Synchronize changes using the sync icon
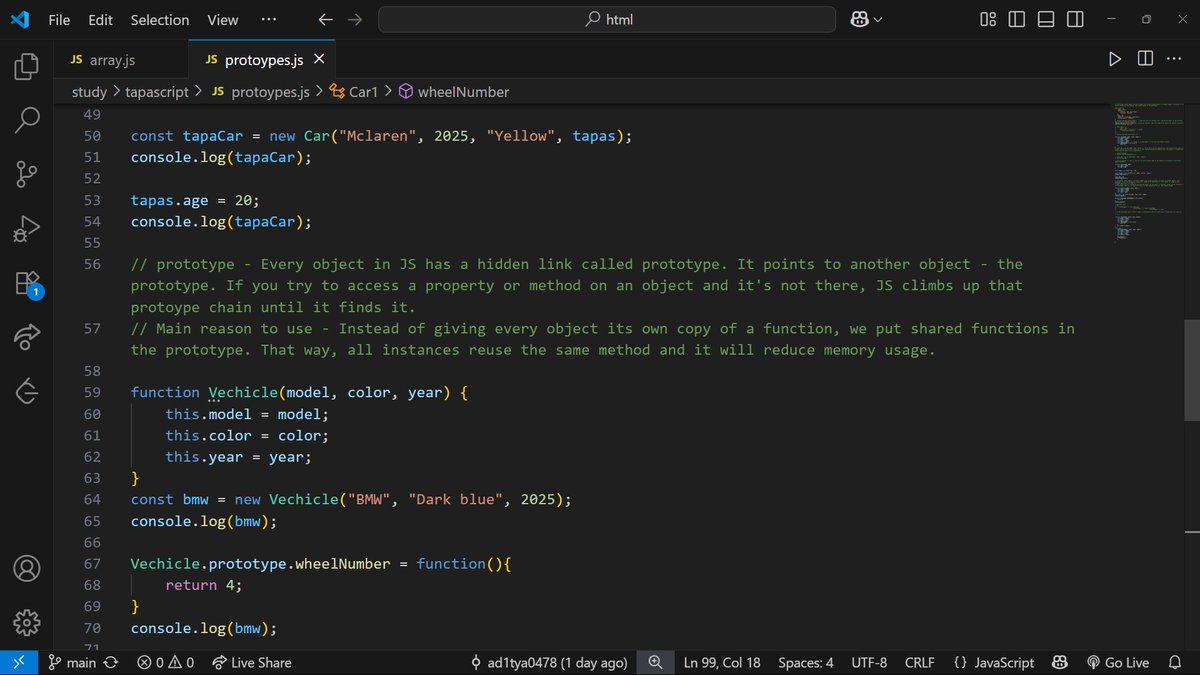This screenshot has height=675, width=1200. pos(110,662)
